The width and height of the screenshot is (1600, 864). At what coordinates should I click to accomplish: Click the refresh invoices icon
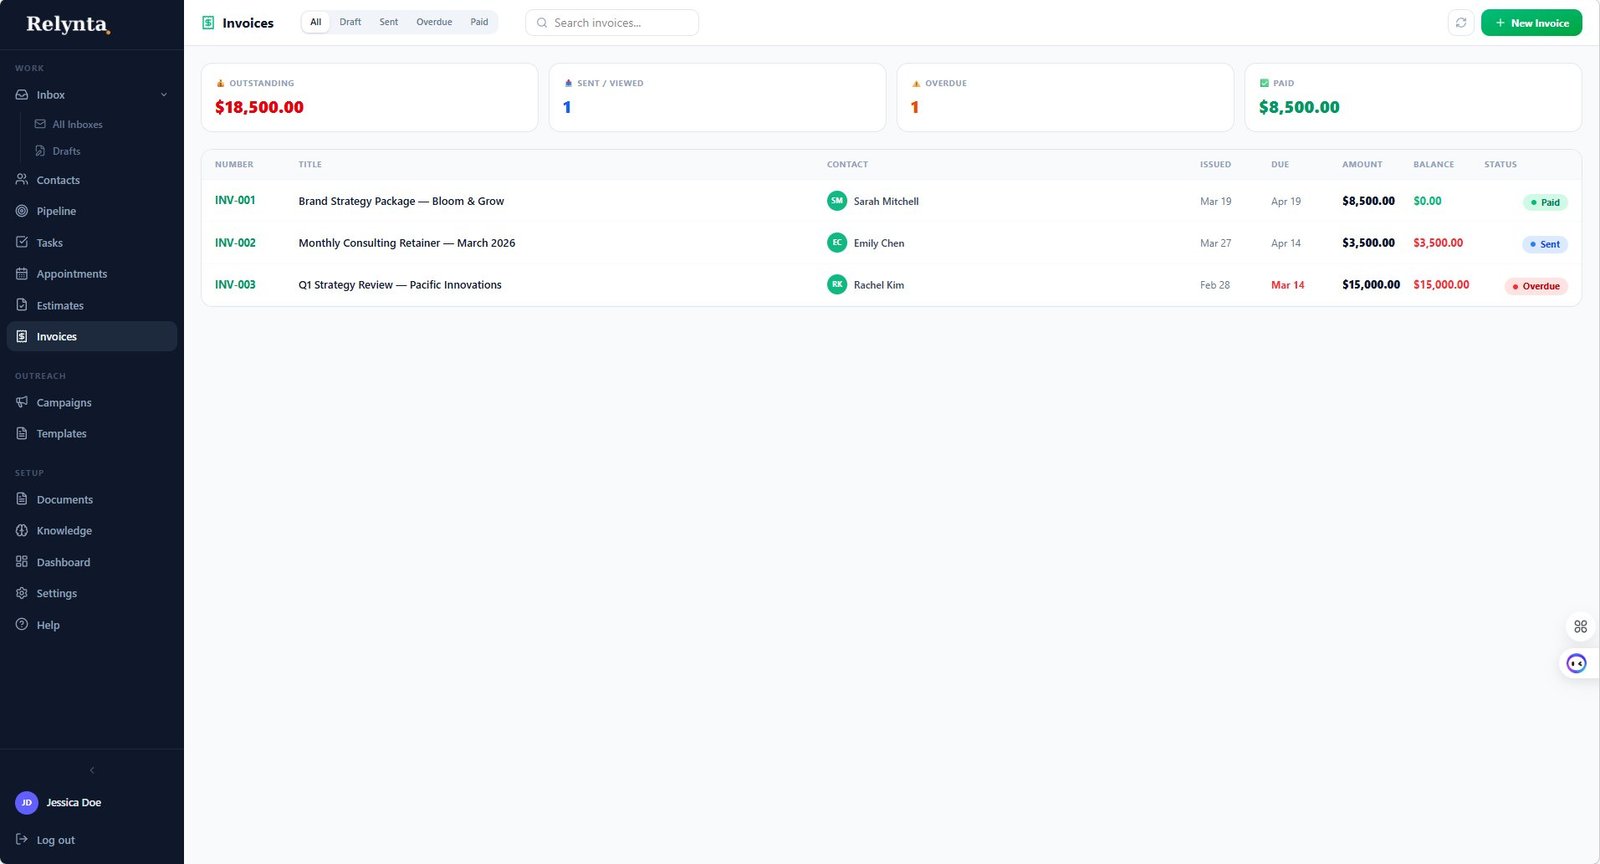pos(1461,23)
